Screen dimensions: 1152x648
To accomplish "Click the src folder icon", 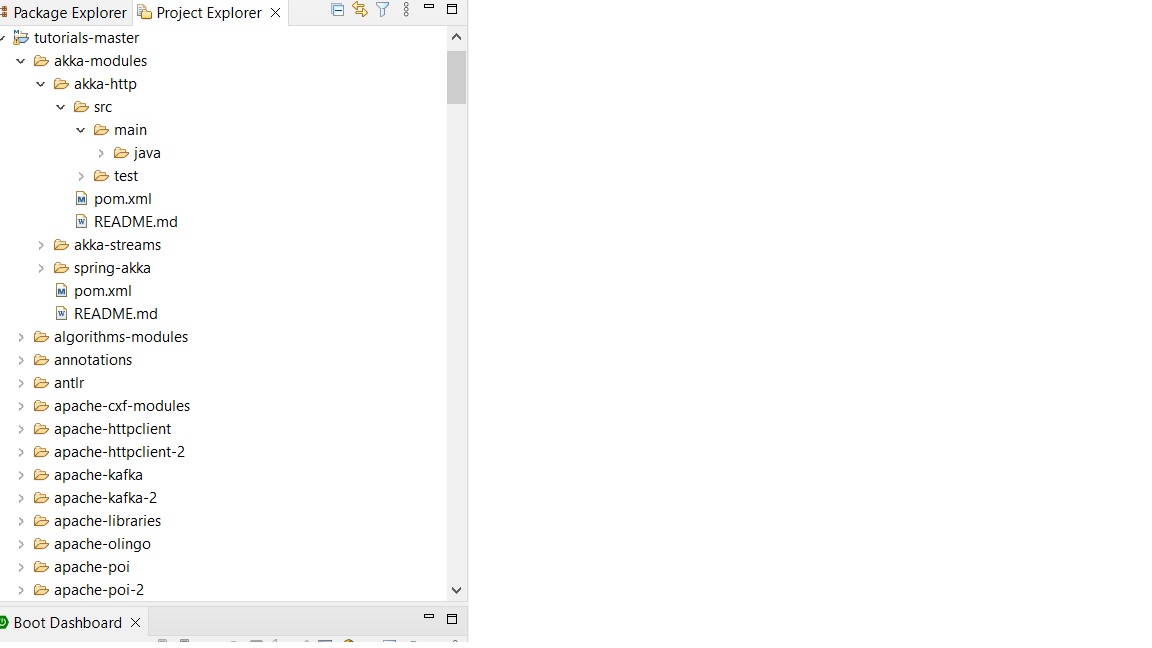I will pos(82,107).
